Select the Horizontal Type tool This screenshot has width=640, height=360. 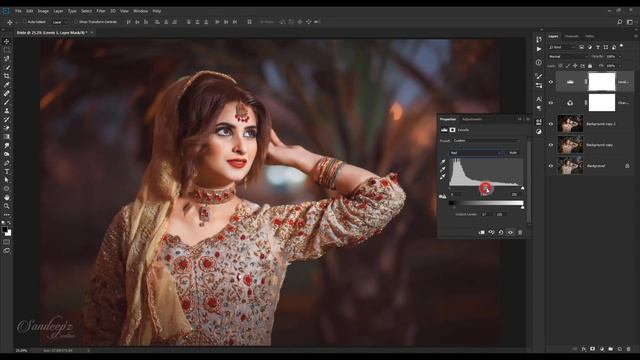pos(7,171)
